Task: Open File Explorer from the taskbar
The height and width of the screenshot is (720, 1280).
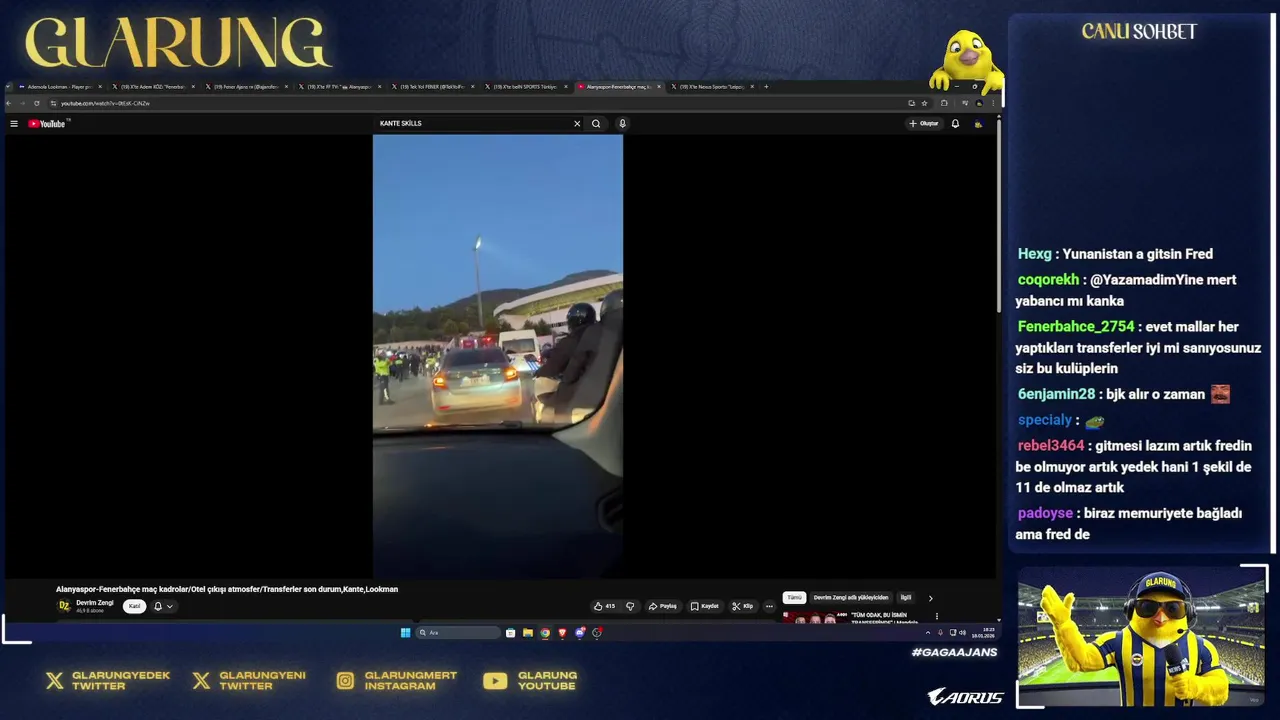Action: (527, 633)
